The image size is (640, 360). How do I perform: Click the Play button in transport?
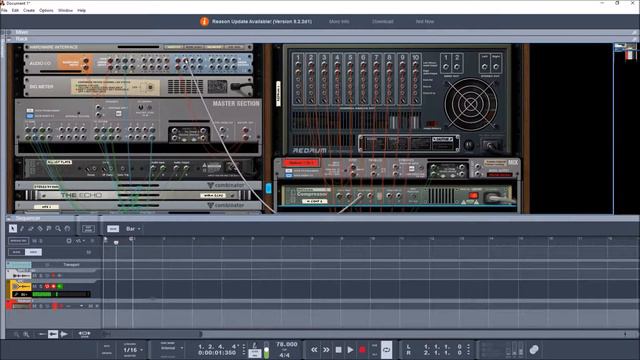[x=350, y=350]
